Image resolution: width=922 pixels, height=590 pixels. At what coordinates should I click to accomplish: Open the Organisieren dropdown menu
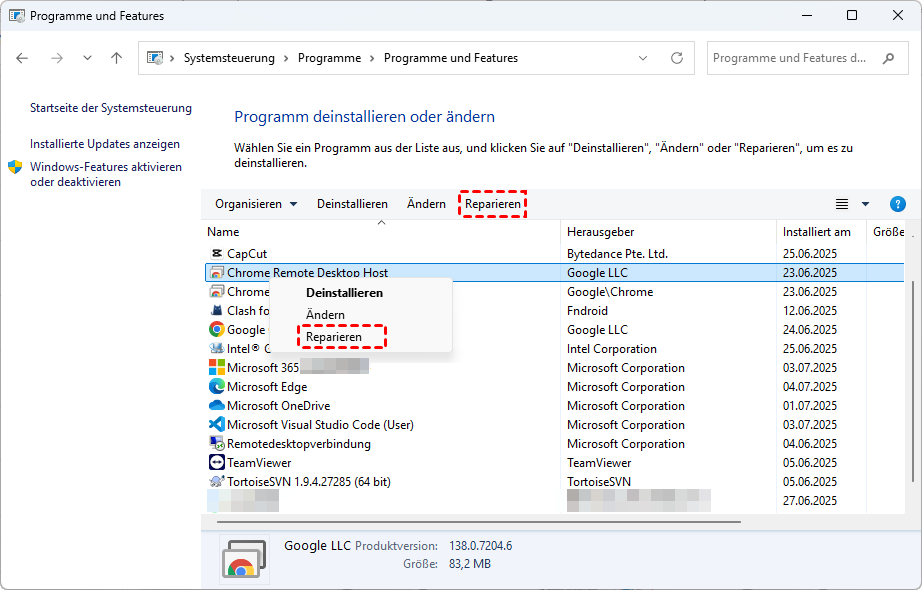(256, 204)
